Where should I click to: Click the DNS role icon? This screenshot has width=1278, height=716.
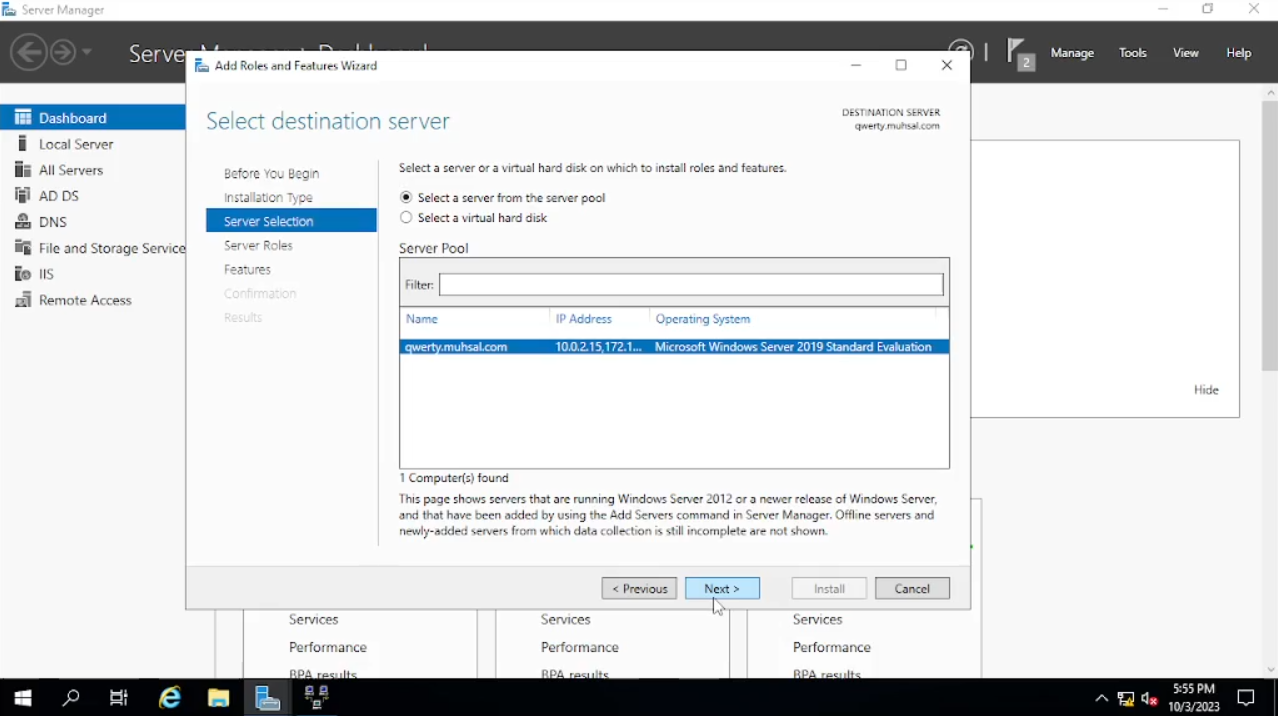[23, 222]
